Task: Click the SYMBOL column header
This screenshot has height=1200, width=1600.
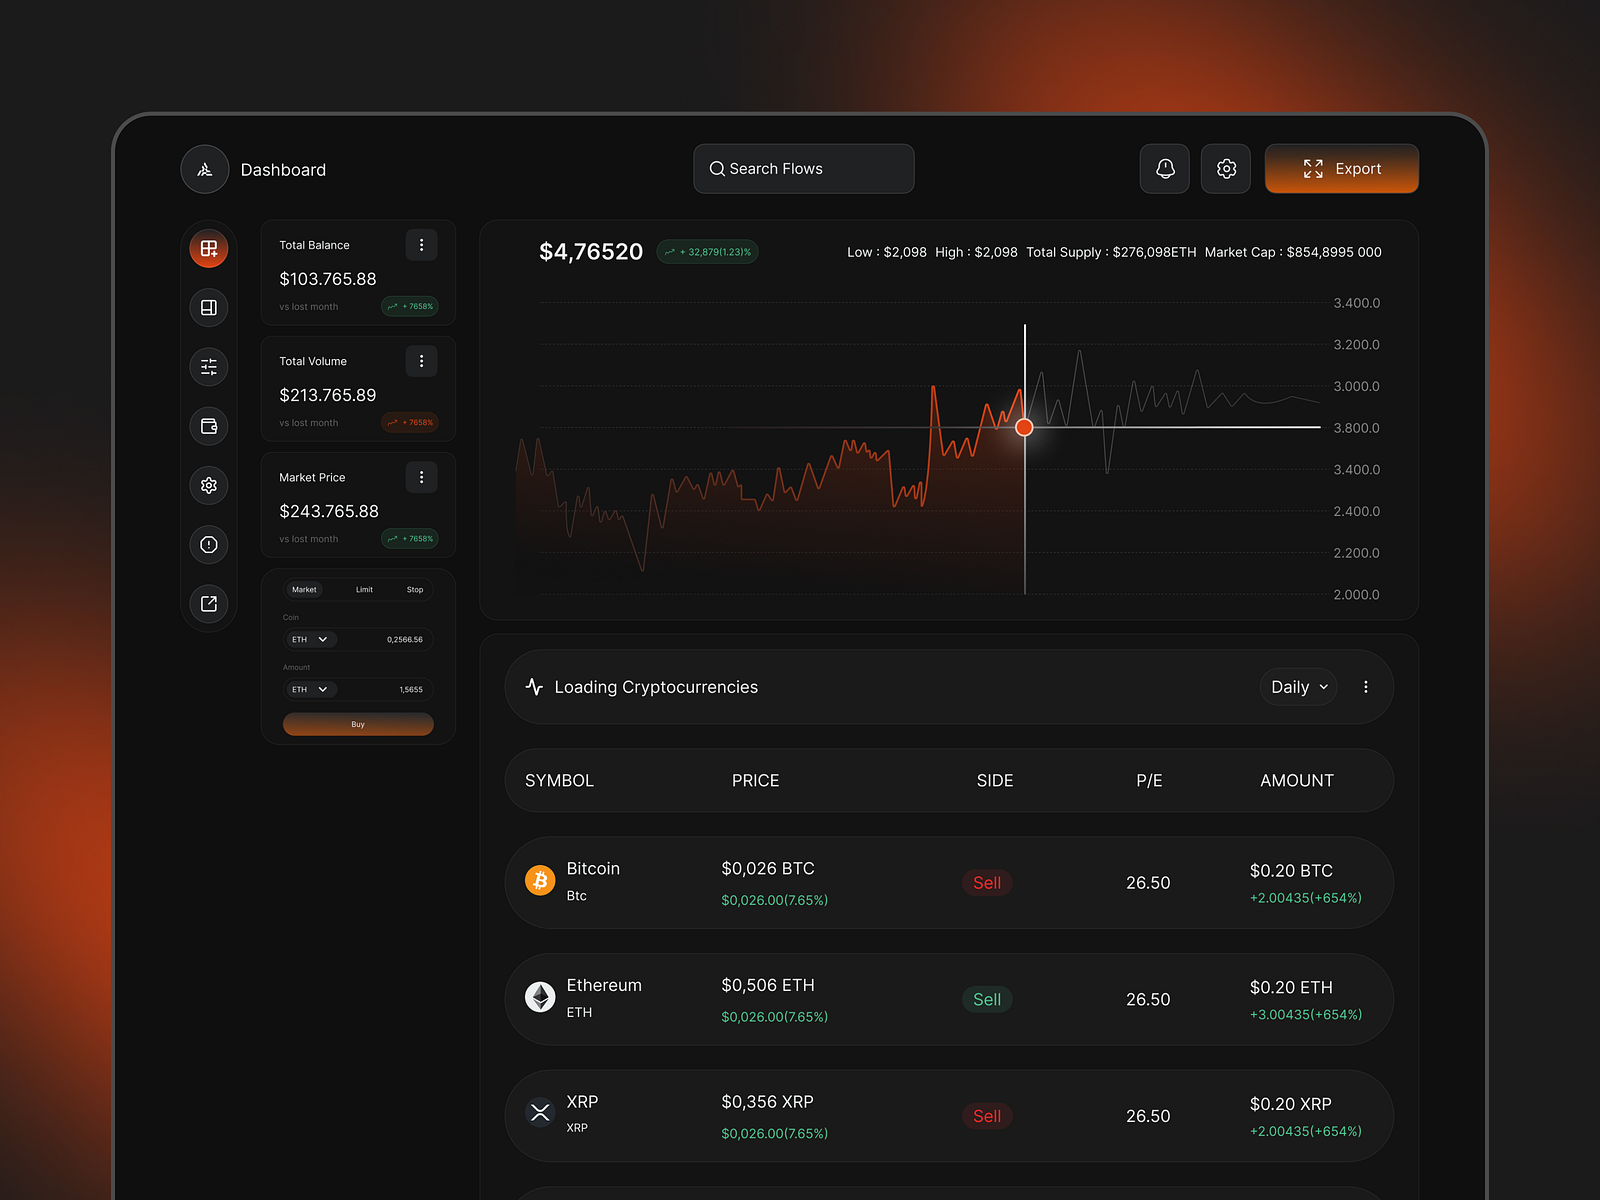Action: tap(559, 780)
